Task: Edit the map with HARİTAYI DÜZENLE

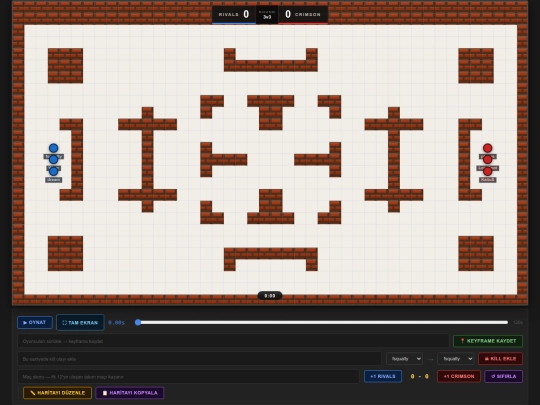Action: [x=58, y=393]
